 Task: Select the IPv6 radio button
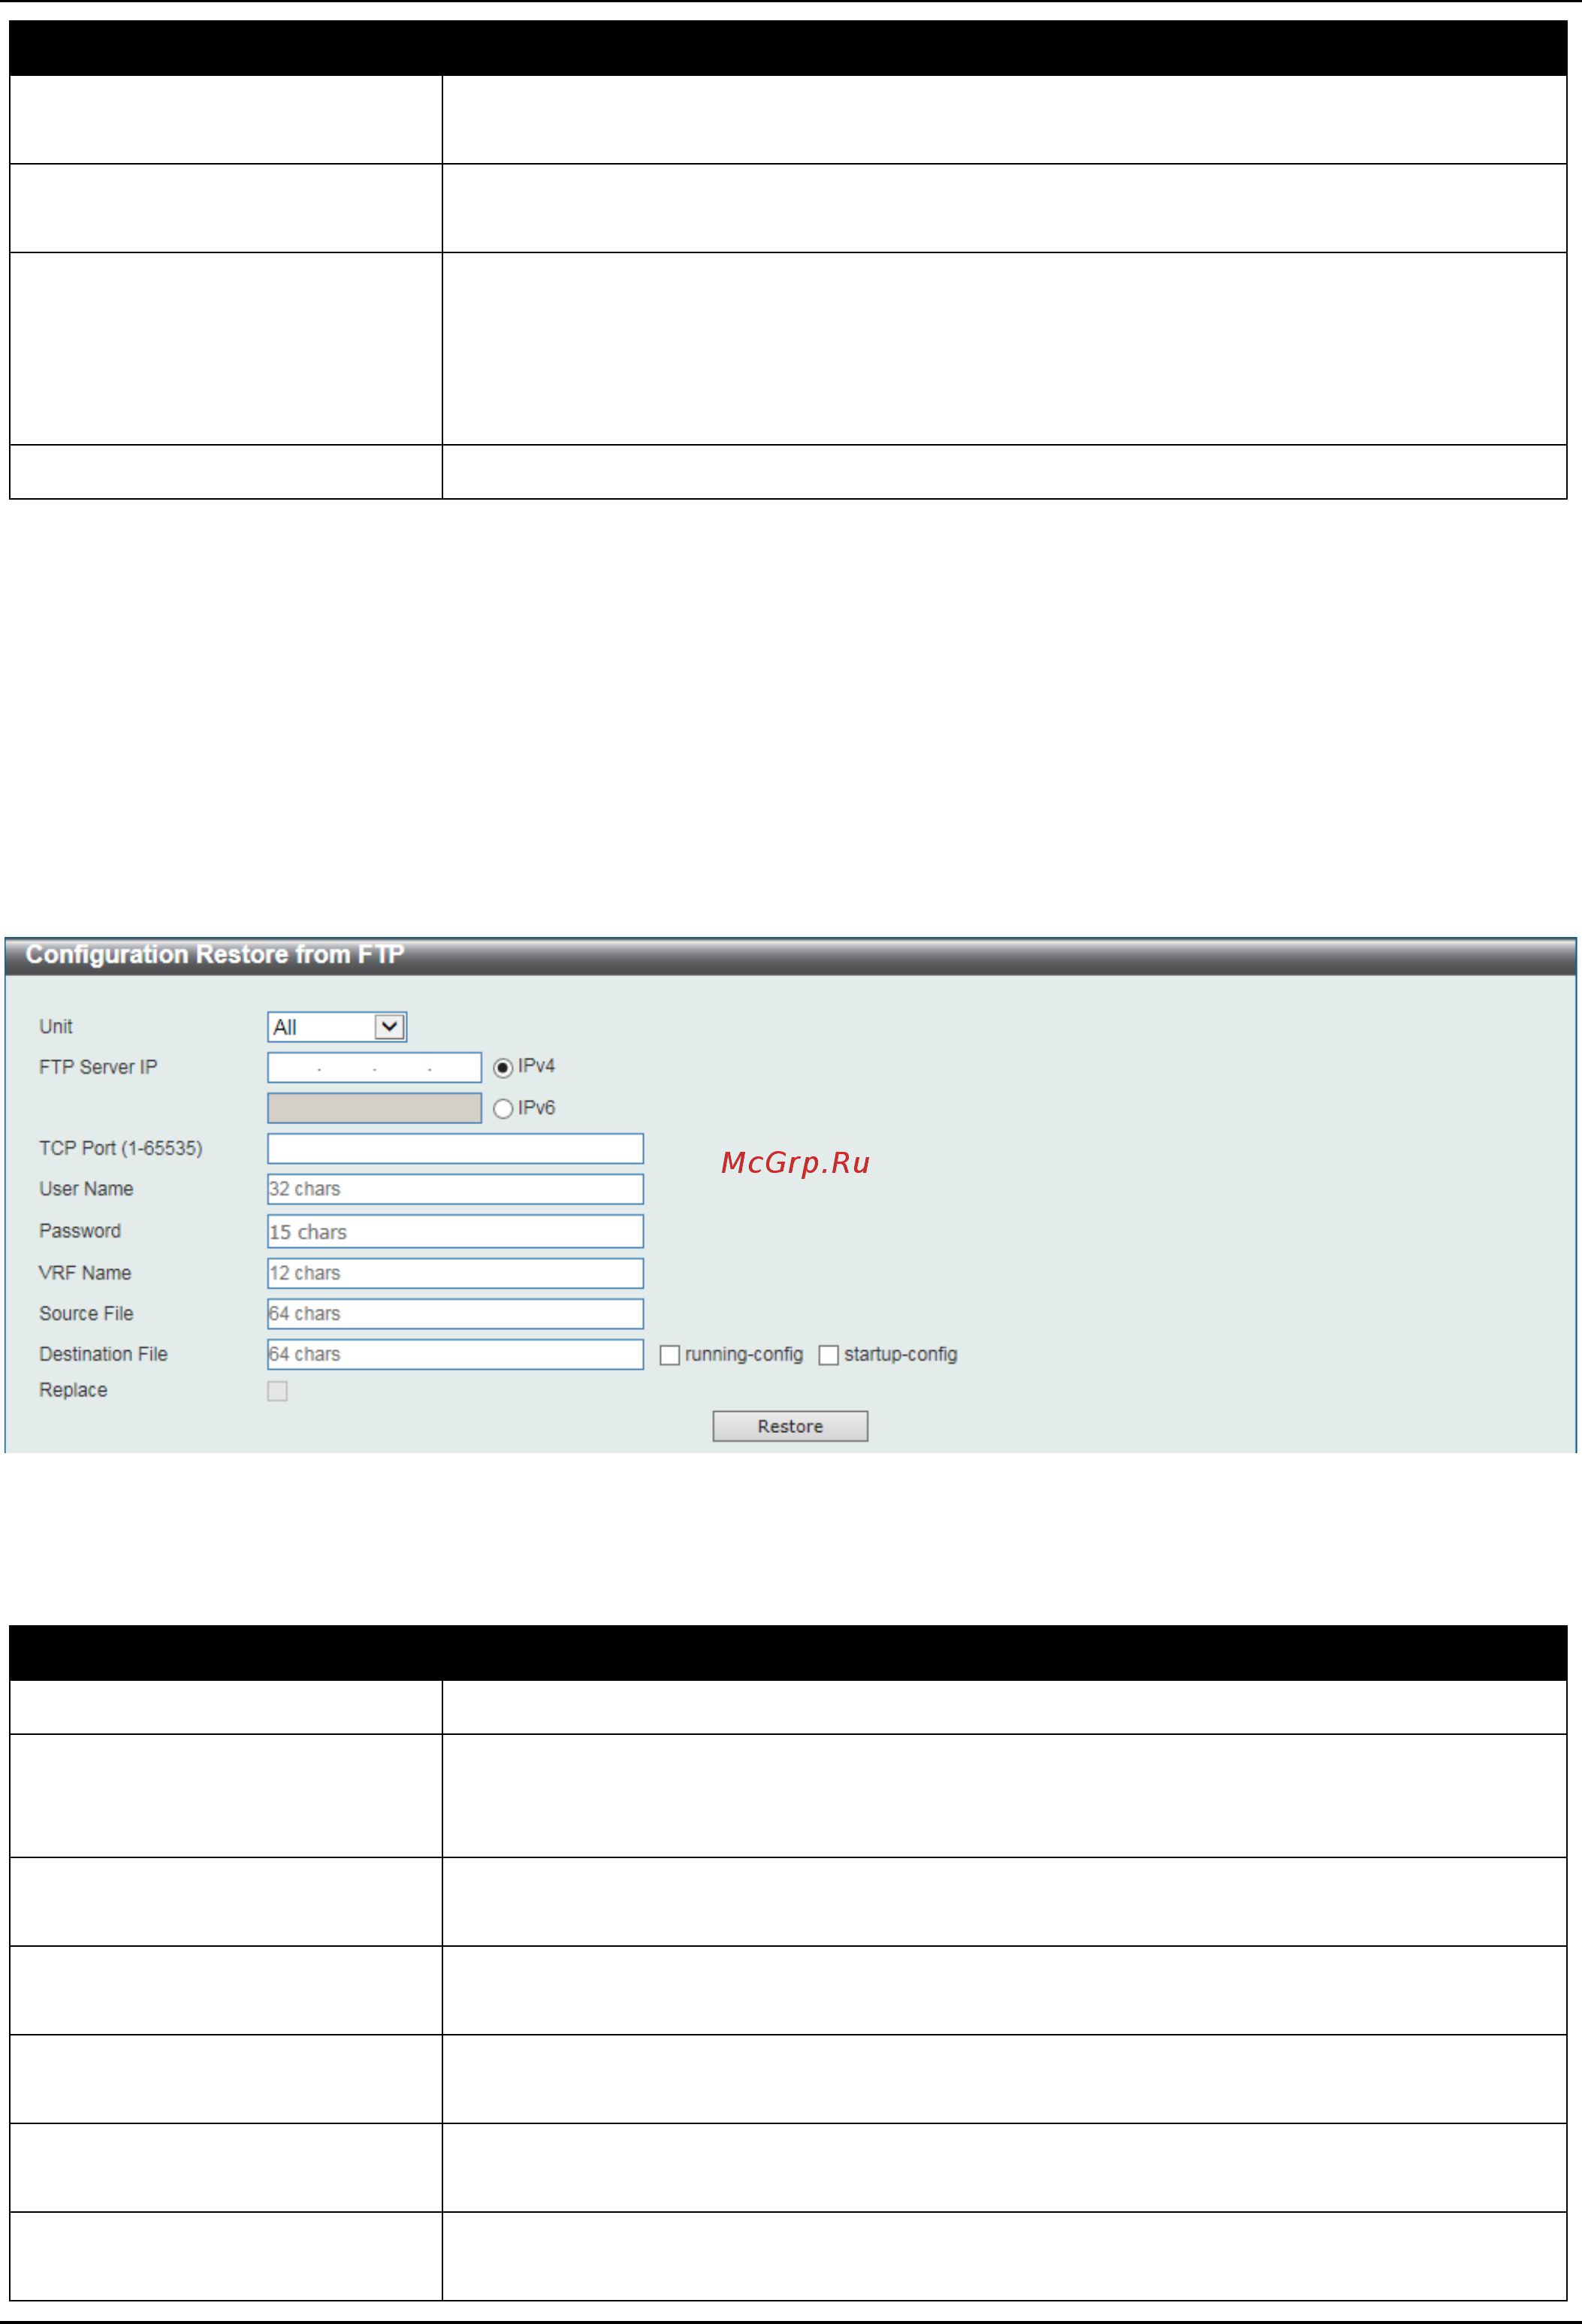(x=503, y=1109)
